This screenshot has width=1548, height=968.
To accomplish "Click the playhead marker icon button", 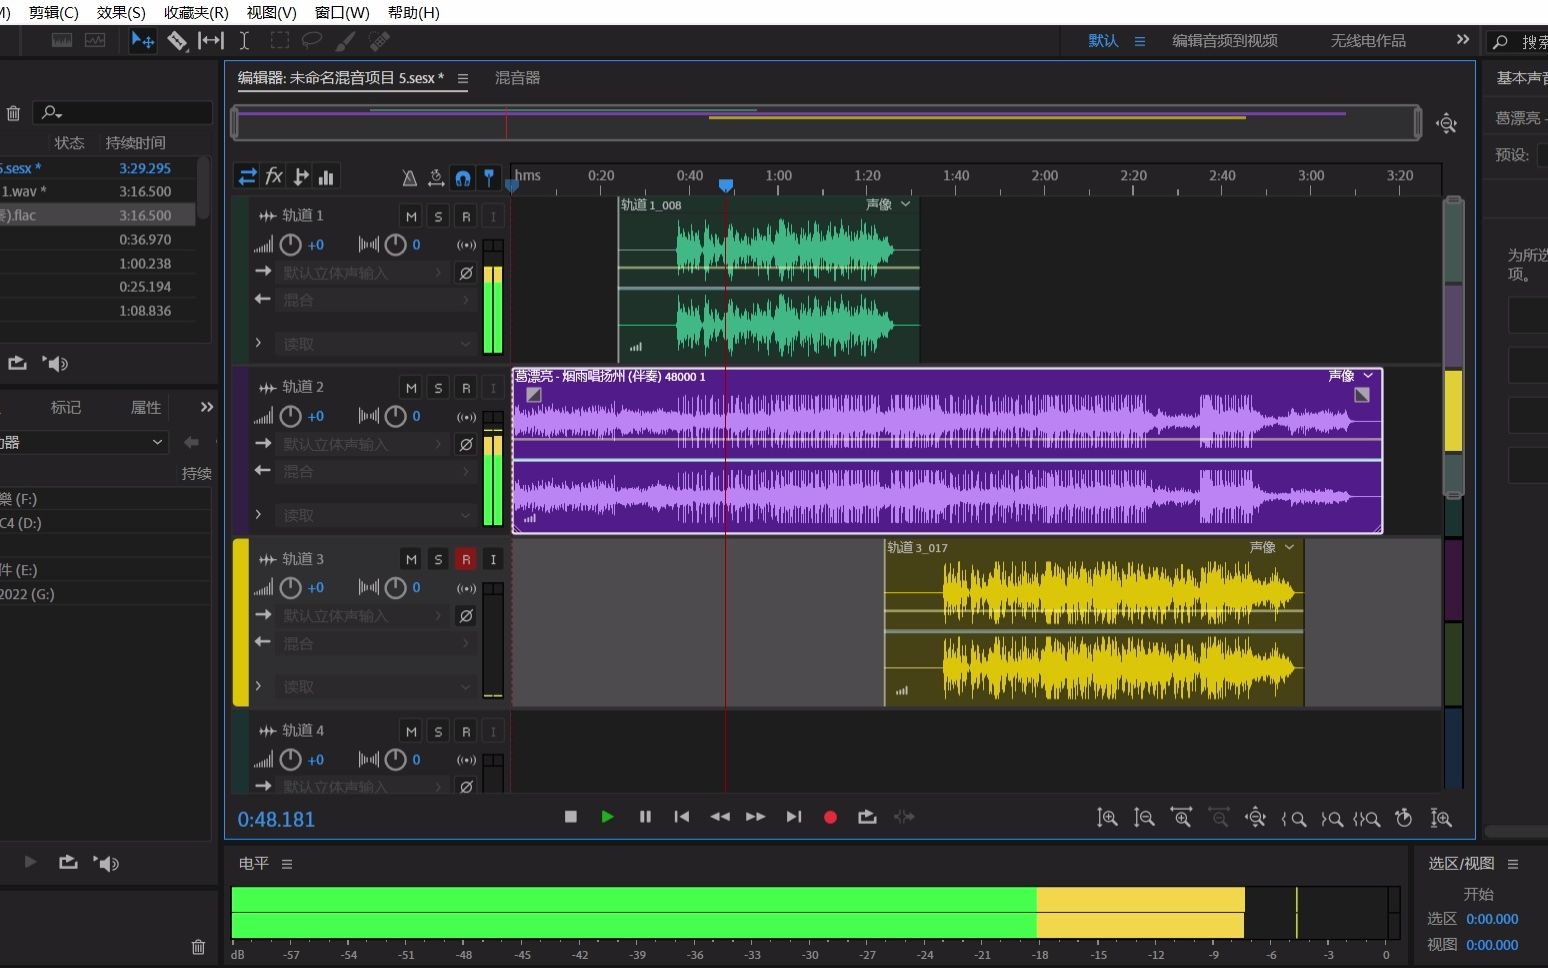I will pyautogui.click(x=489, y=178).
